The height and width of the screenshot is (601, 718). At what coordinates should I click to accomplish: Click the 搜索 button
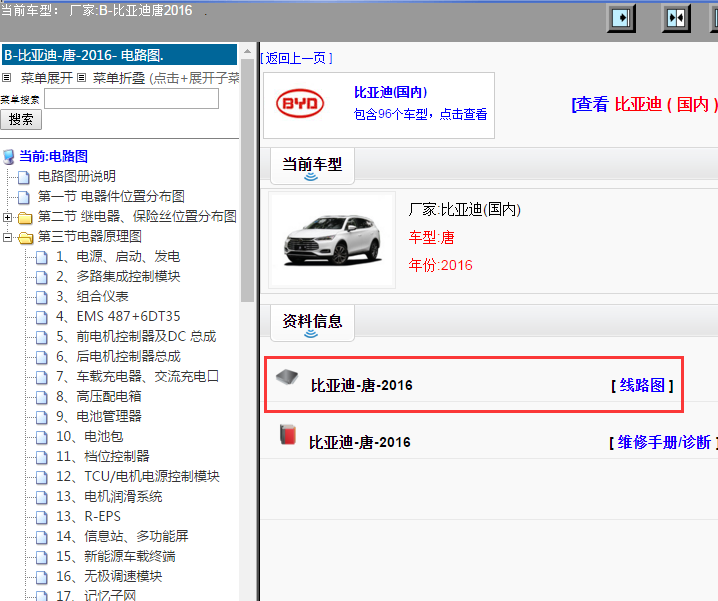21,120
